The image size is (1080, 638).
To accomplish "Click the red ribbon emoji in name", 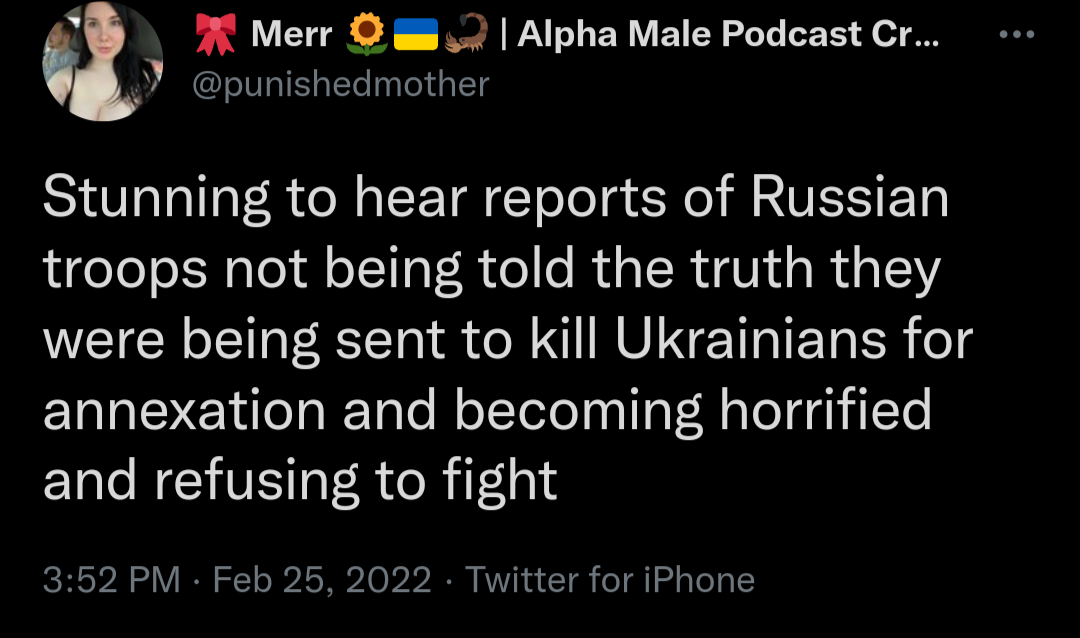I will pos(214,36).
